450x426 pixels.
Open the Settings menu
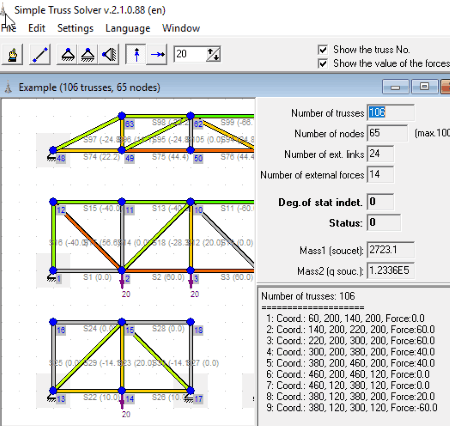coord(75,28)
